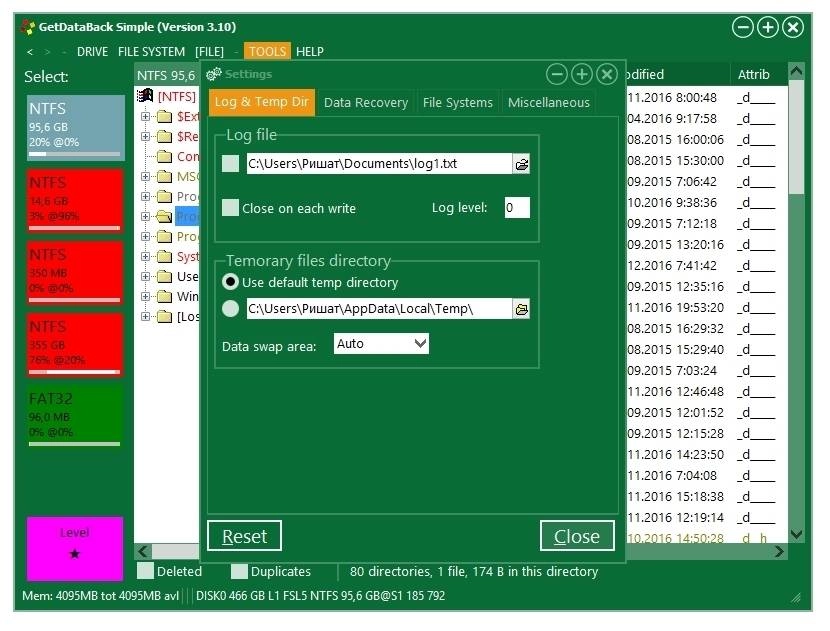Screen dimensions: 830x631
Task: Select the FAT32 96,0 MB partition tile
Action: 75,417
